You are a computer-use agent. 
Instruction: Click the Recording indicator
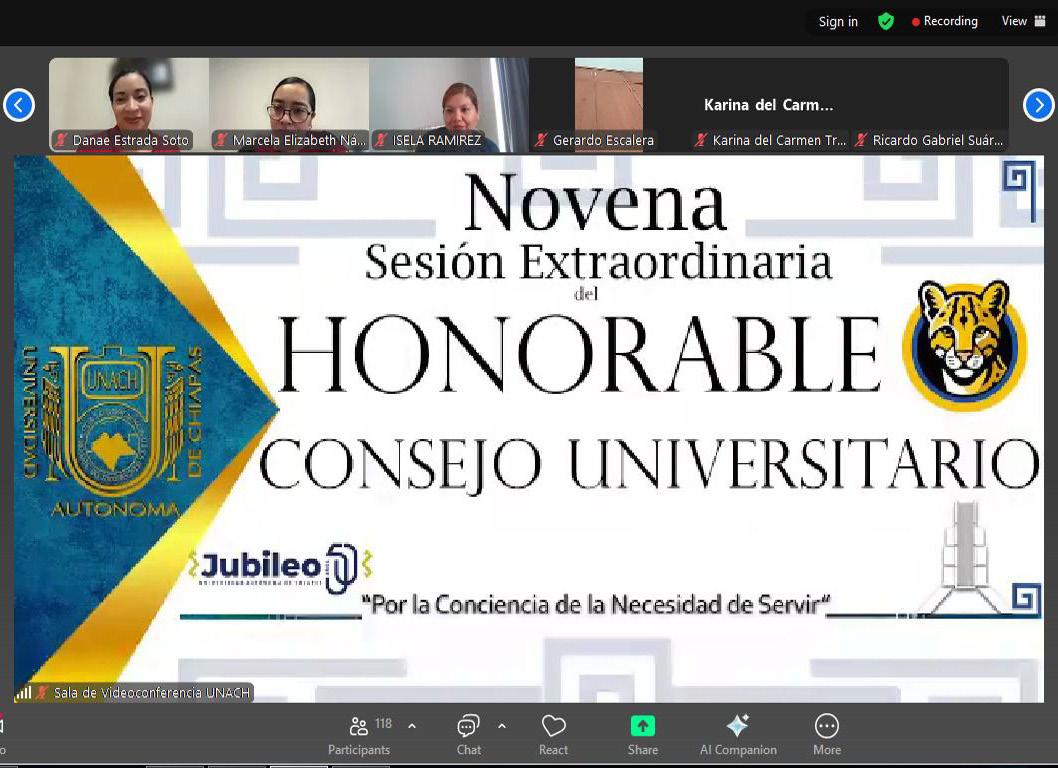click(x=945, y=22)
